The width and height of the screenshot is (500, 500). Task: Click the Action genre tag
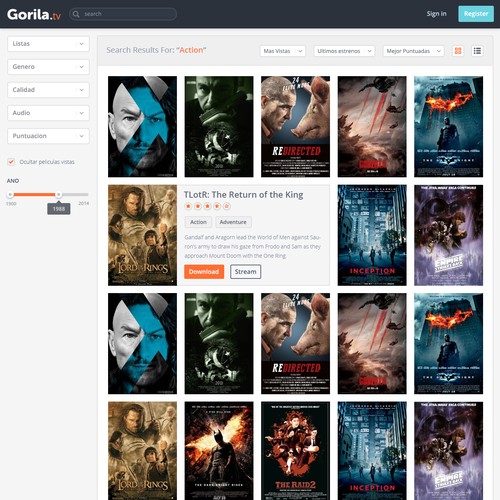[x=198, y=222]
